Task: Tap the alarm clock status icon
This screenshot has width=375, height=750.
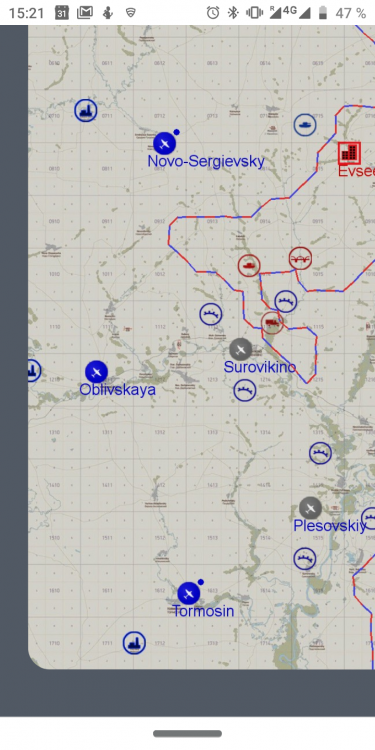Action: pos(213,12)
